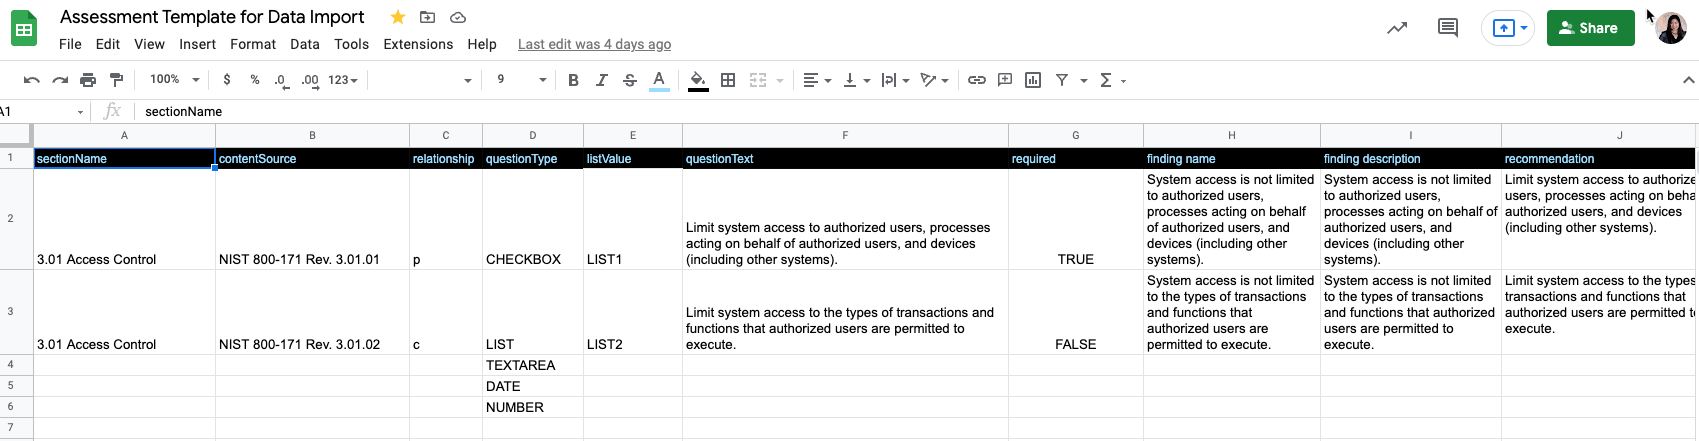This screenshot has width=1699, height=441.
Task: Click the Undo icon in toolbar
Action: [32, 80]
